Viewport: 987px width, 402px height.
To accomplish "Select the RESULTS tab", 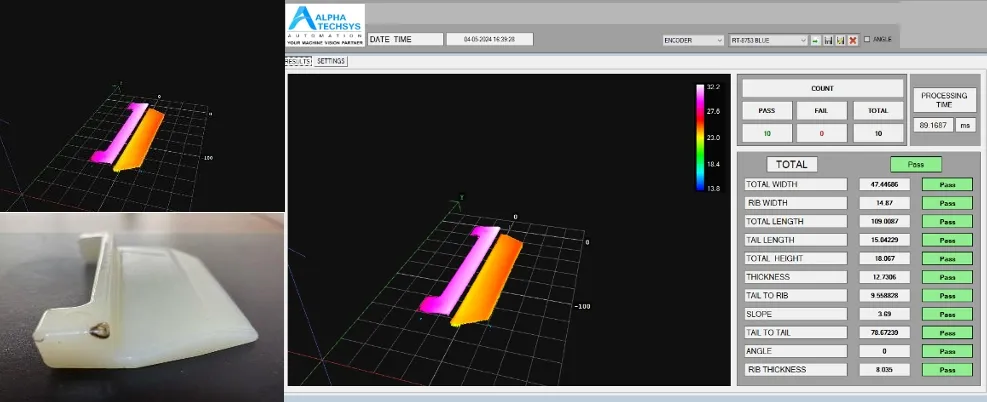I will (297, 61).
